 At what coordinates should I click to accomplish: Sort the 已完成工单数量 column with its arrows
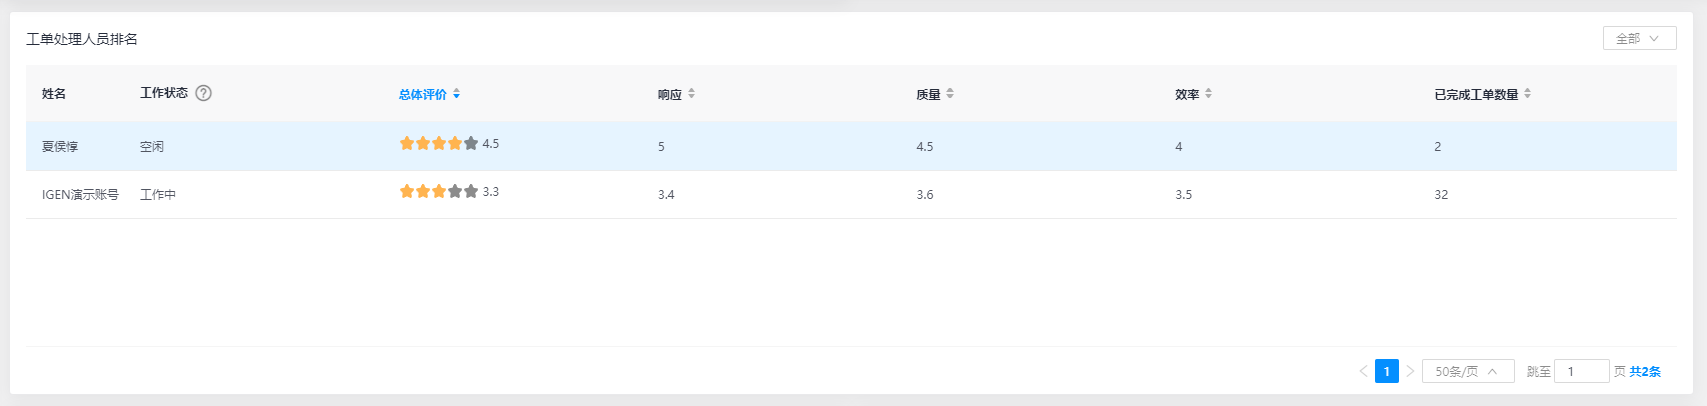tap(1528, 94)
